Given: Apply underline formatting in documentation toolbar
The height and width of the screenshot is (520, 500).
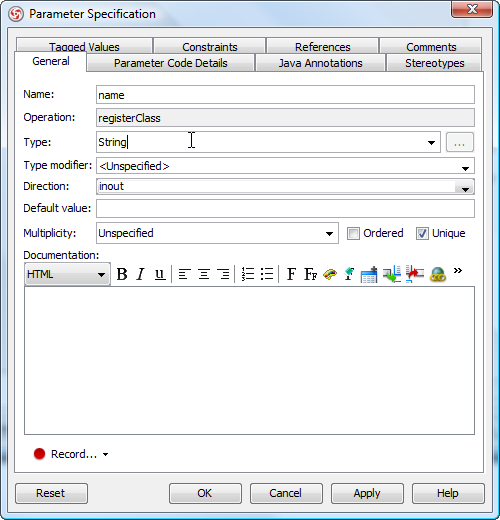Looking at the screenshot, I should tap(160, 274).
